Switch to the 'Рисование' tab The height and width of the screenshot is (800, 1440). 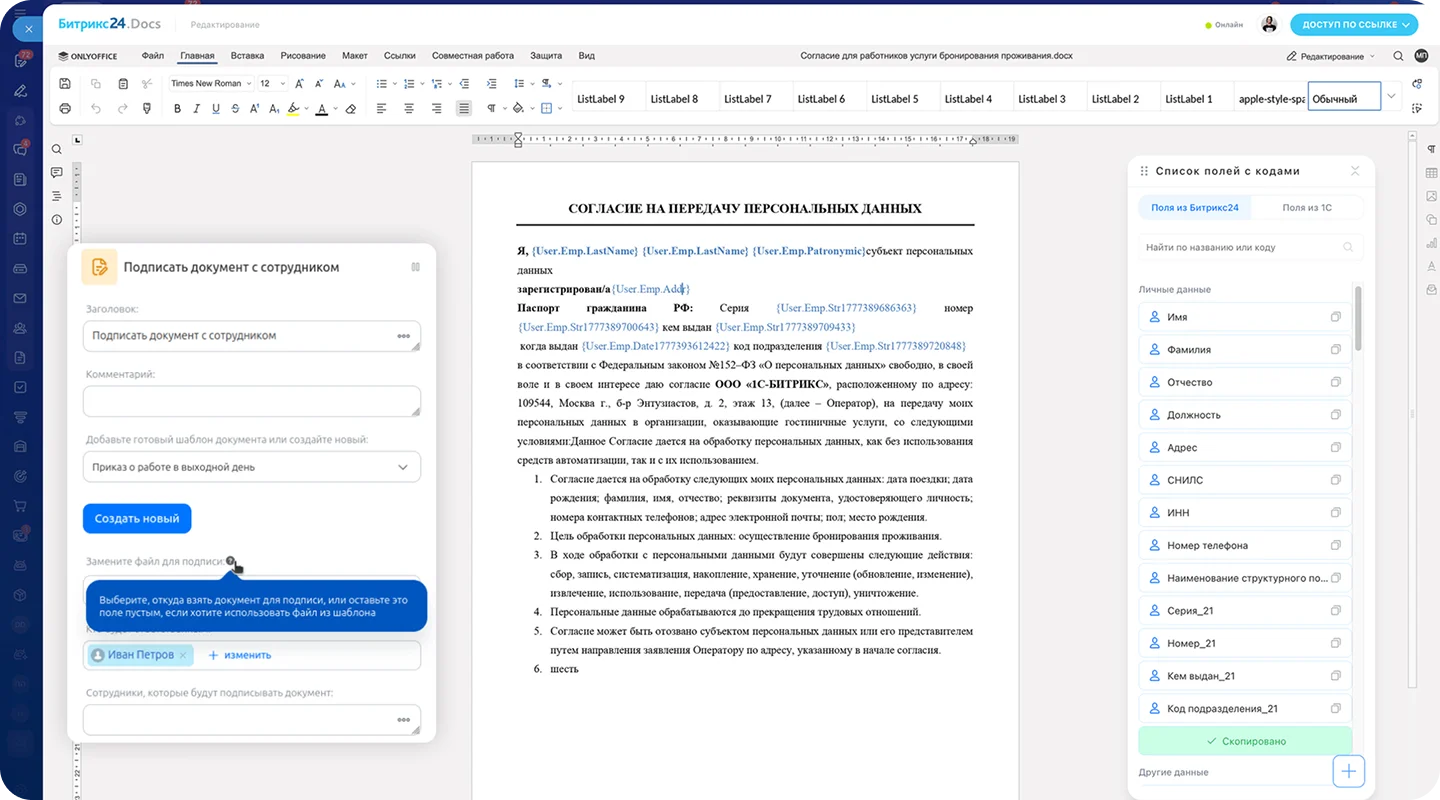303,56
